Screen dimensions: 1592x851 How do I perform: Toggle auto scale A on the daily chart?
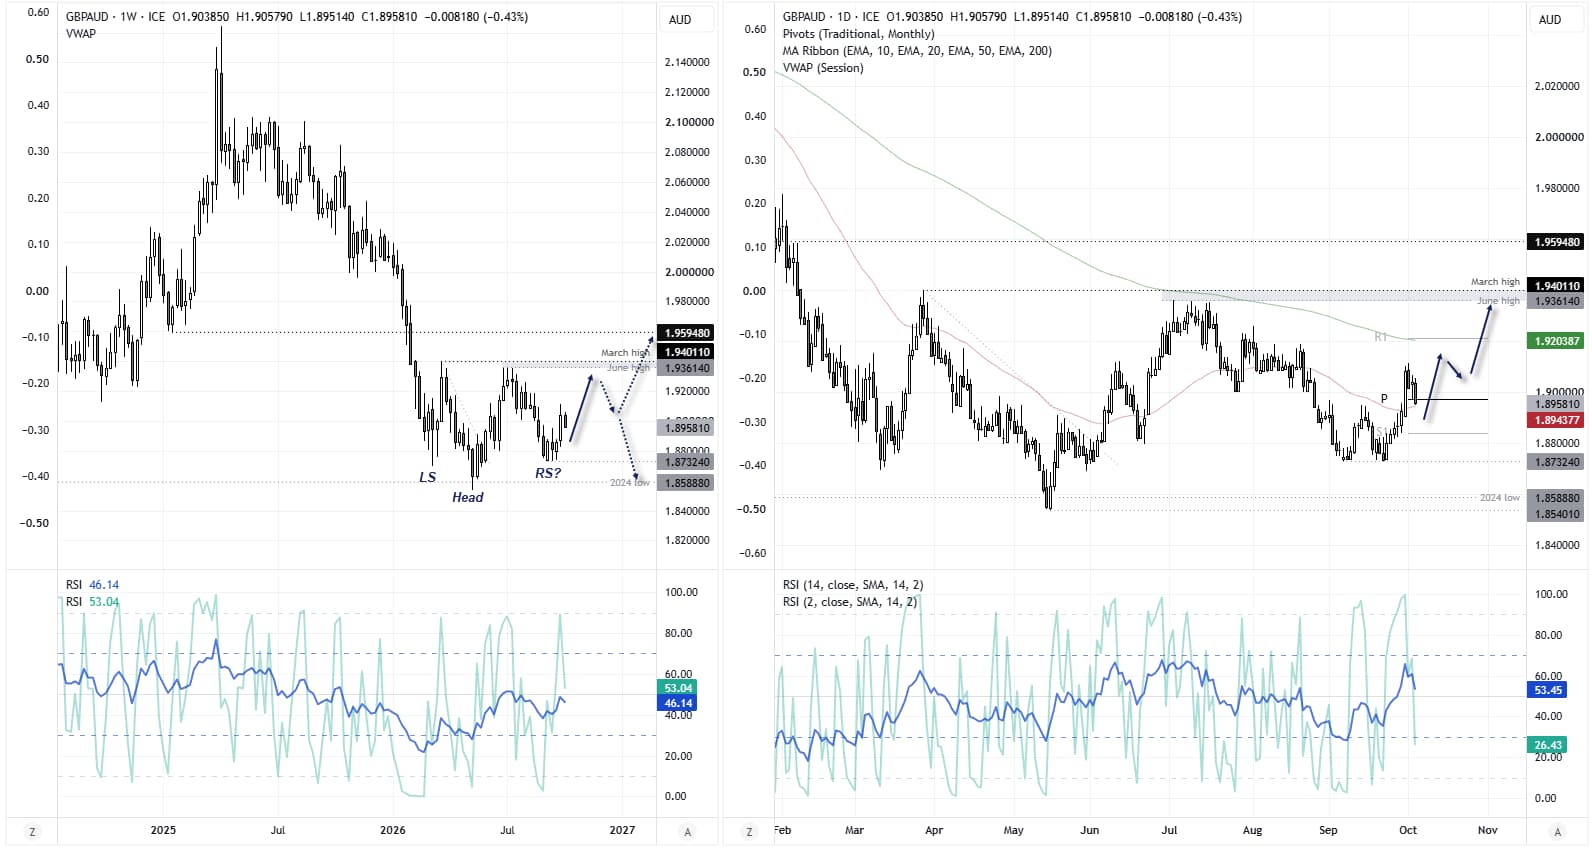coord(1557,831)
